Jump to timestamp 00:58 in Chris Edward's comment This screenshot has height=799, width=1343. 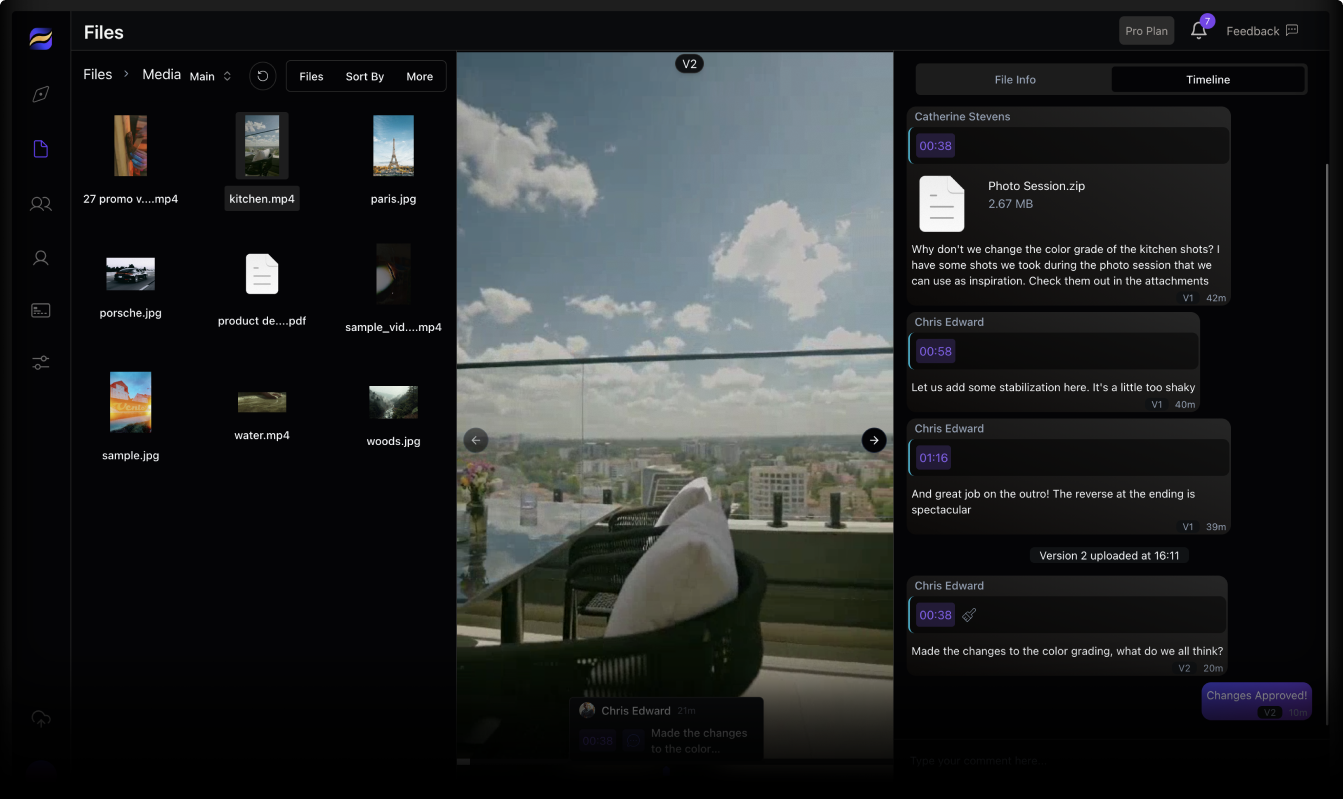point(933,351)
